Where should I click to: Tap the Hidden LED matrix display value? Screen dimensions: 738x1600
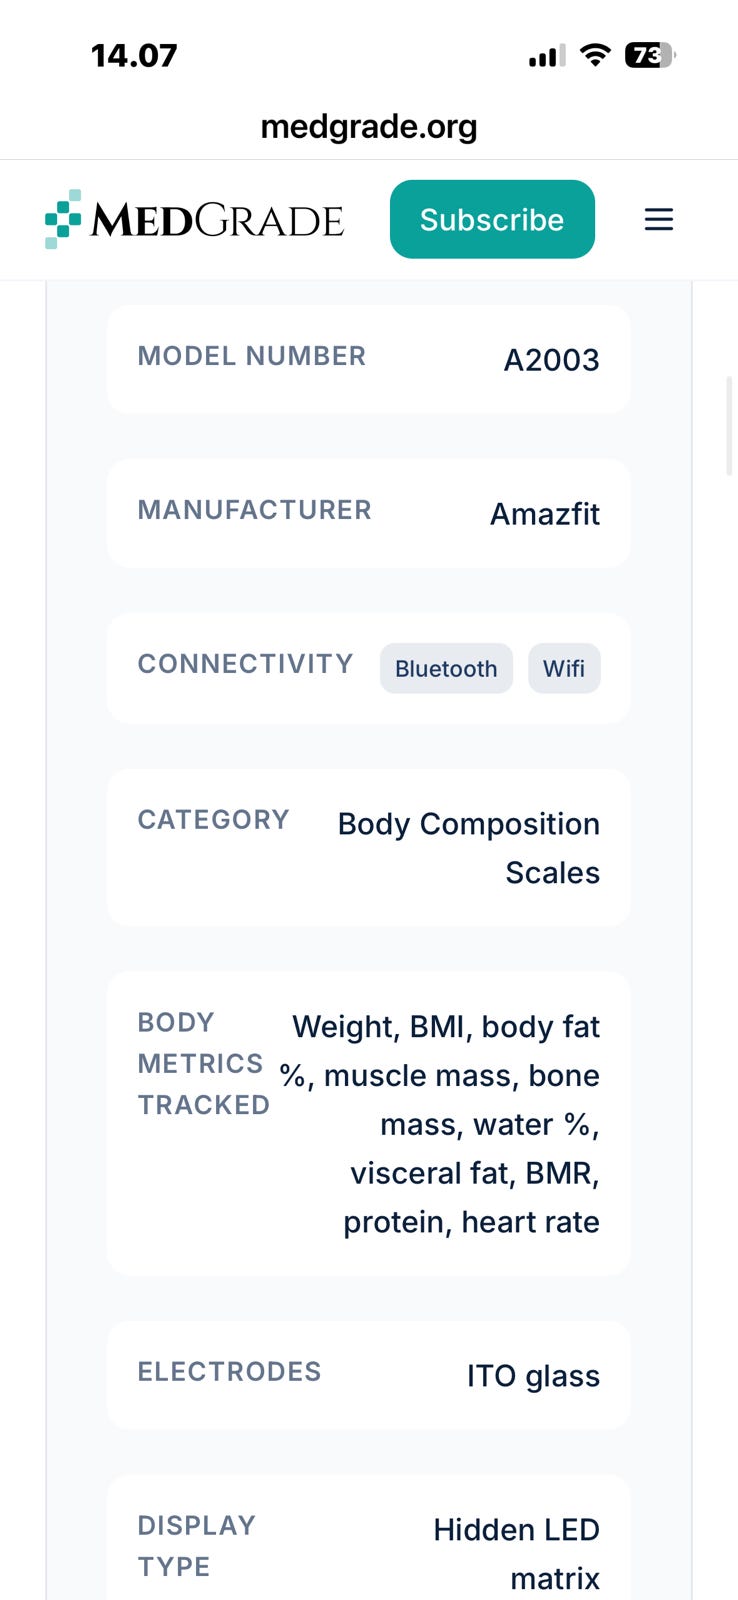coord(516,1554)
